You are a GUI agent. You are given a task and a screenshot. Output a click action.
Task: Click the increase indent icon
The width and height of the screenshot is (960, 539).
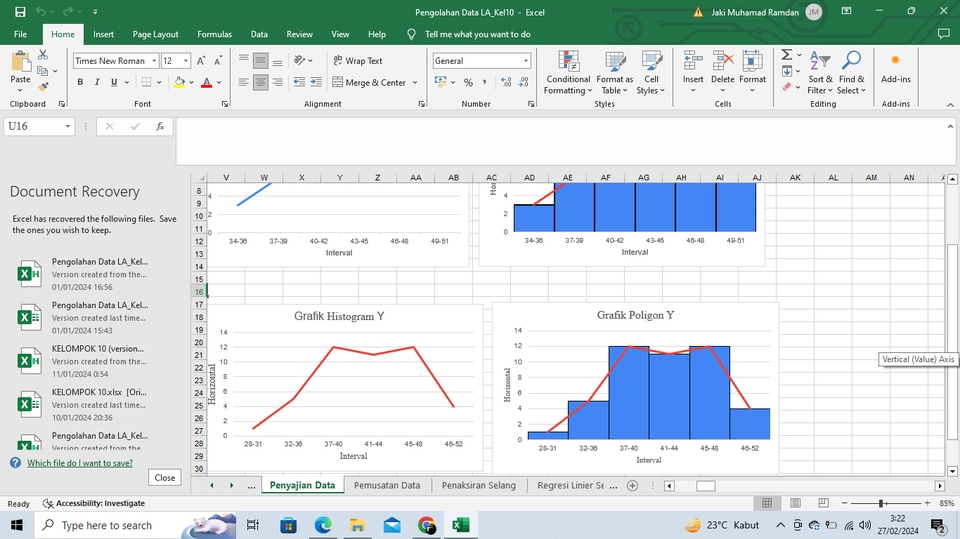point(316,82)
